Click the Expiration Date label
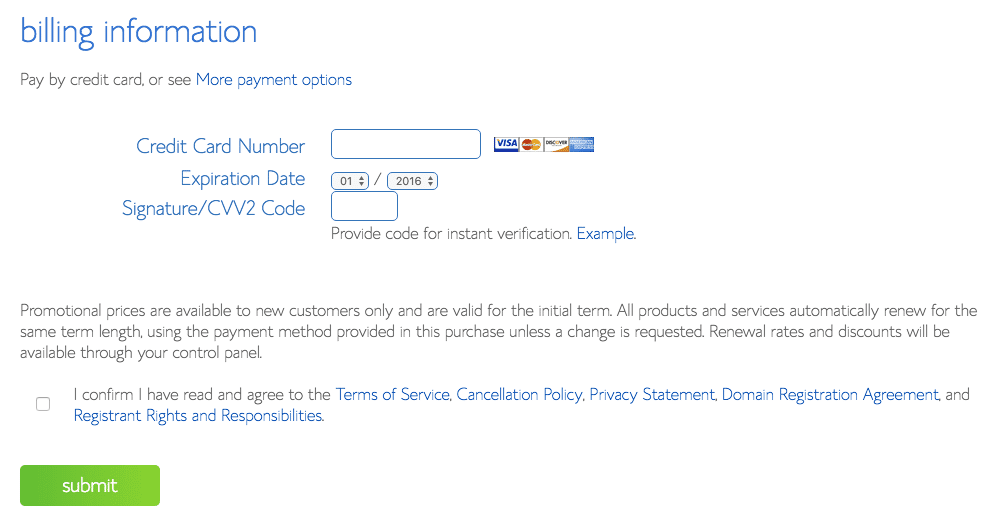 point(242,179)
